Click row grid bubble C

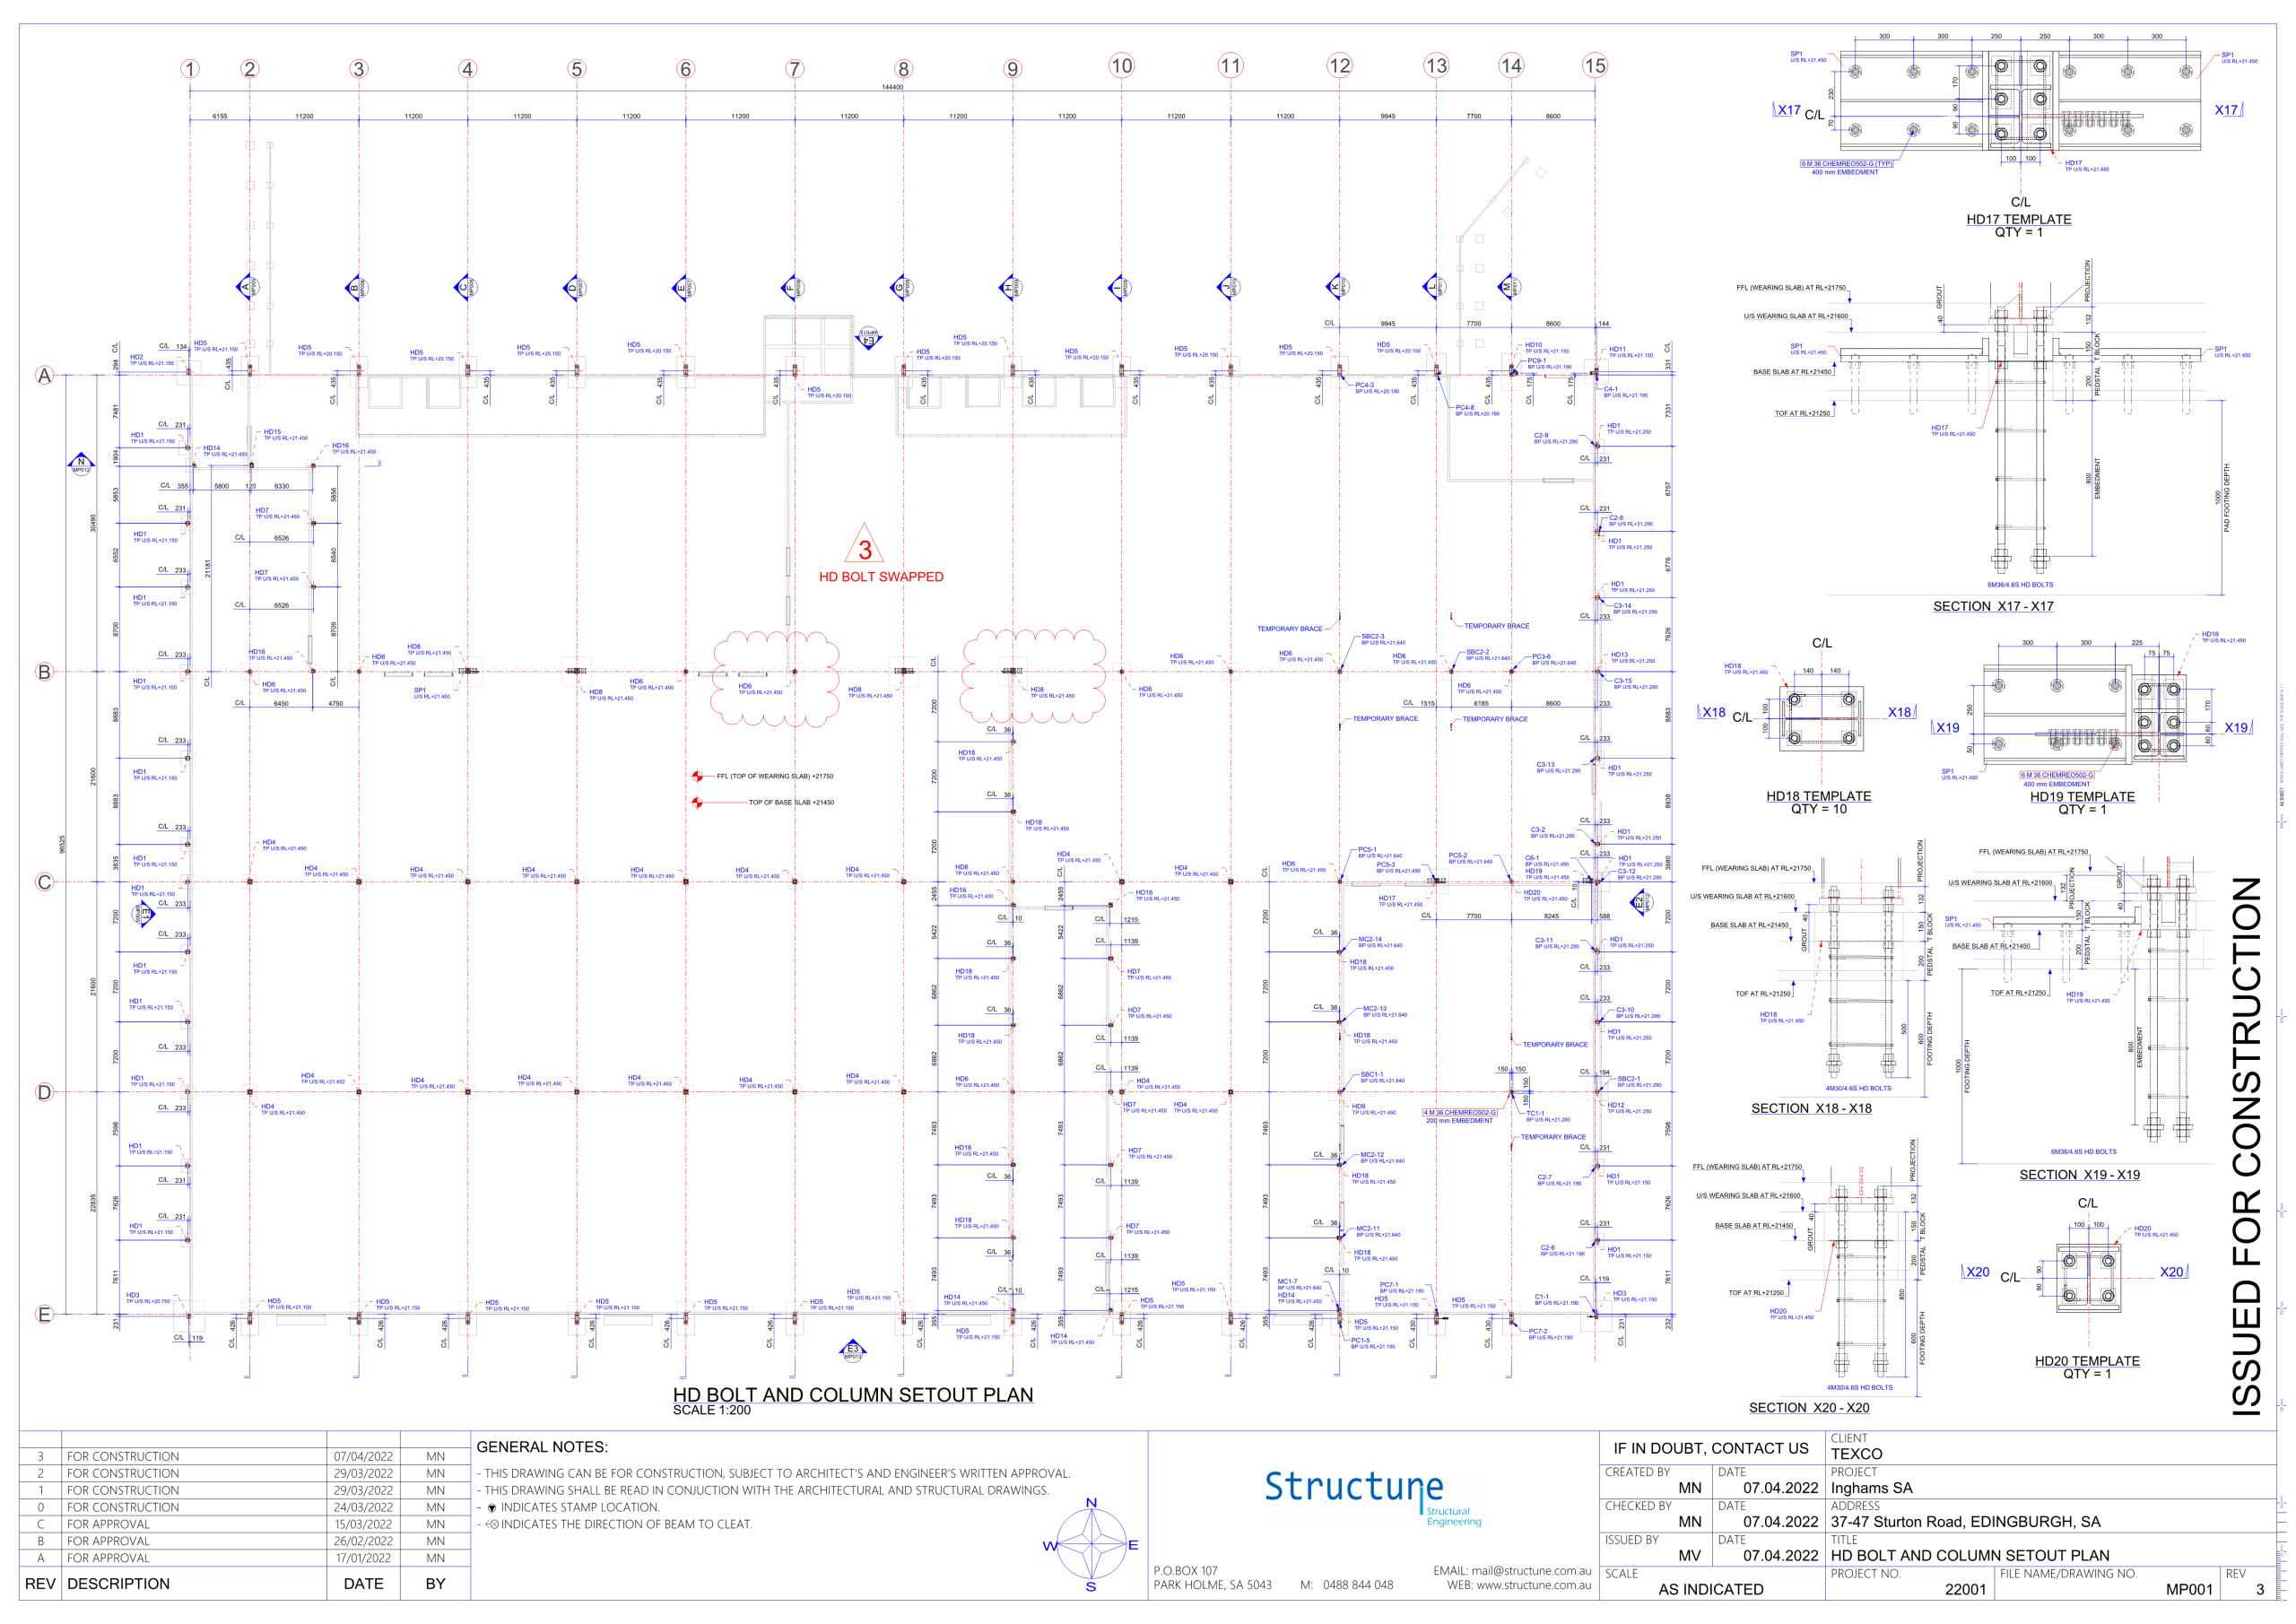point(44,882)
